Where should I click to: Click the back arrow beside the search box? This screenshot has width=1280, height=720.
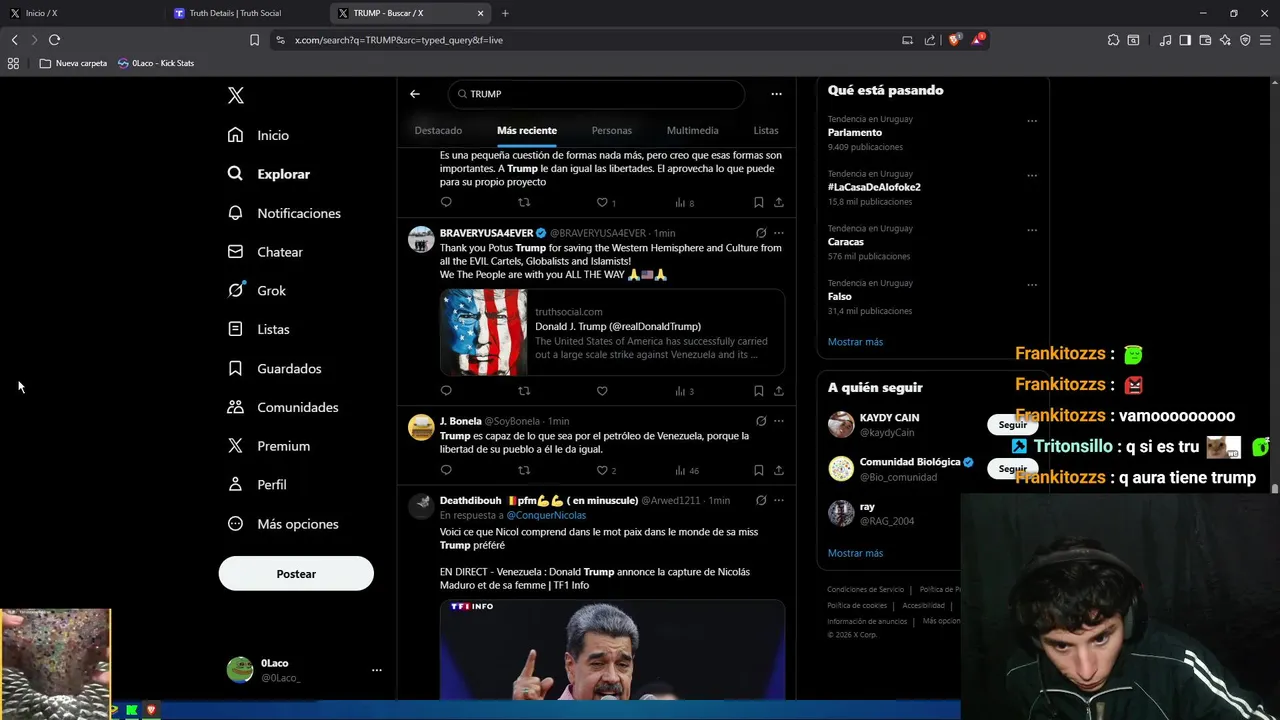[x=415, y=94]
